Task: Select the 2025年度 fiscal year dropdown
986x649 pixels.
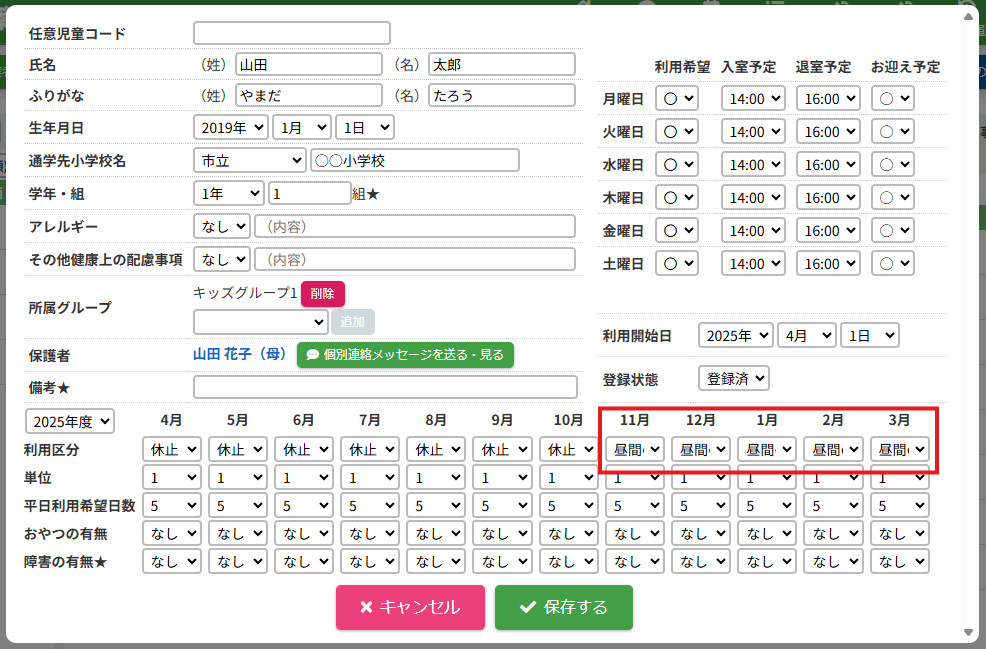Action: [70, 421]
